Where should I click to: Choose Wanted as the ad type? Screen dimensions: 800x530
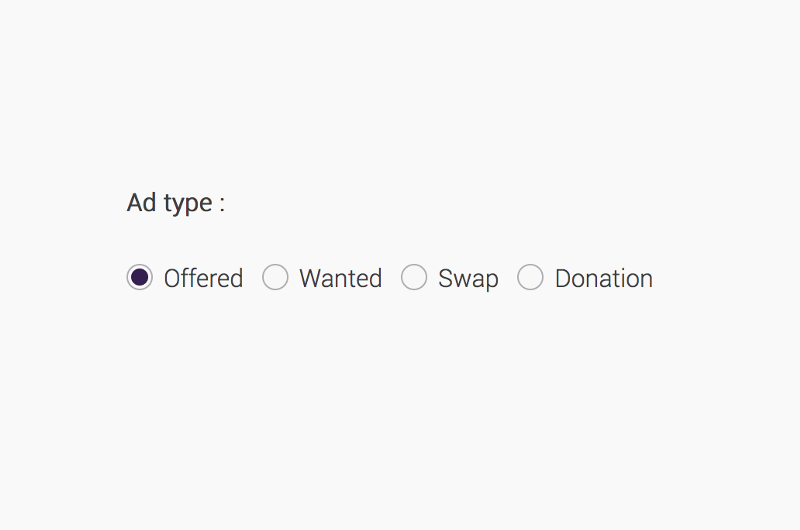tap(275, 277)
